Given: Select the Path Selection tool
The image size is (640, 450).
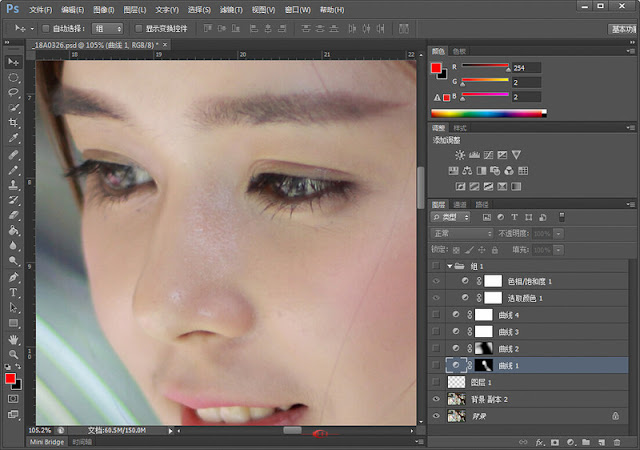Looking at the screenshot, I should [13, 307].
